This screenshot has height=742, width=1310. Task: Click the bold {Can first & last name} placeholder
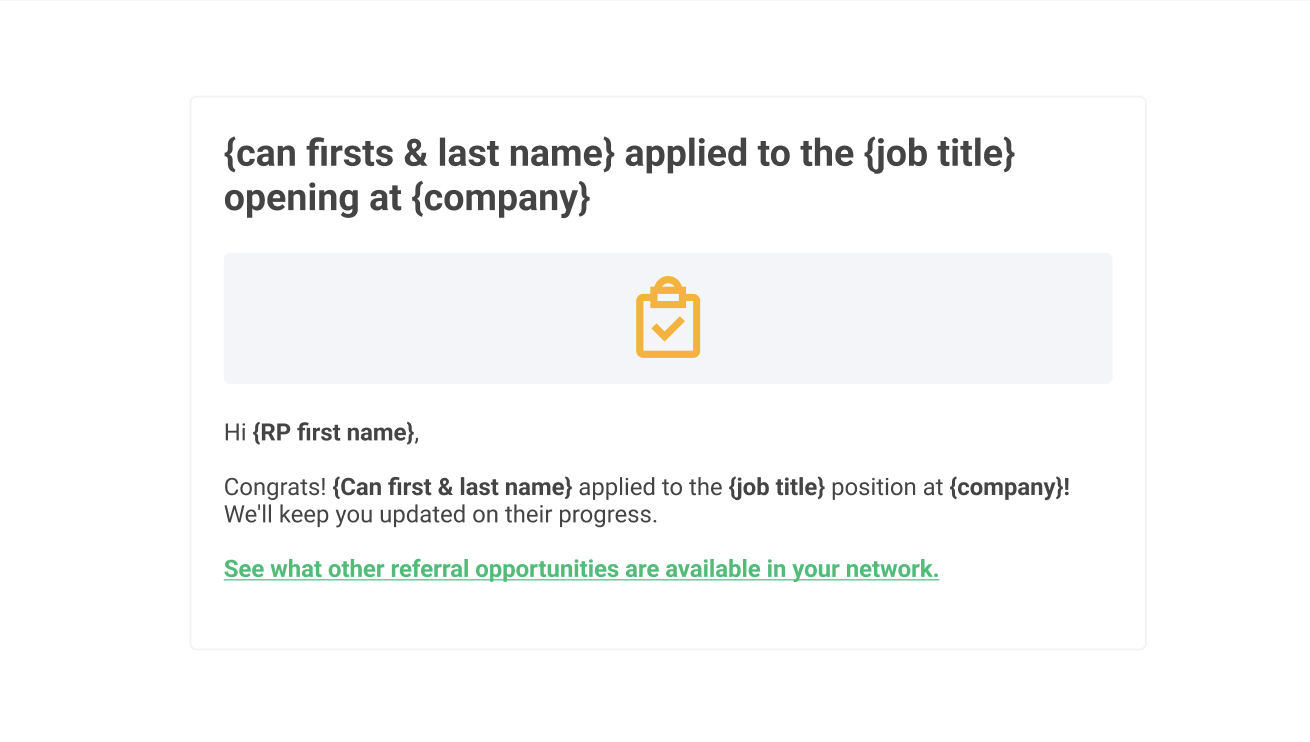(x=452, y=487)
